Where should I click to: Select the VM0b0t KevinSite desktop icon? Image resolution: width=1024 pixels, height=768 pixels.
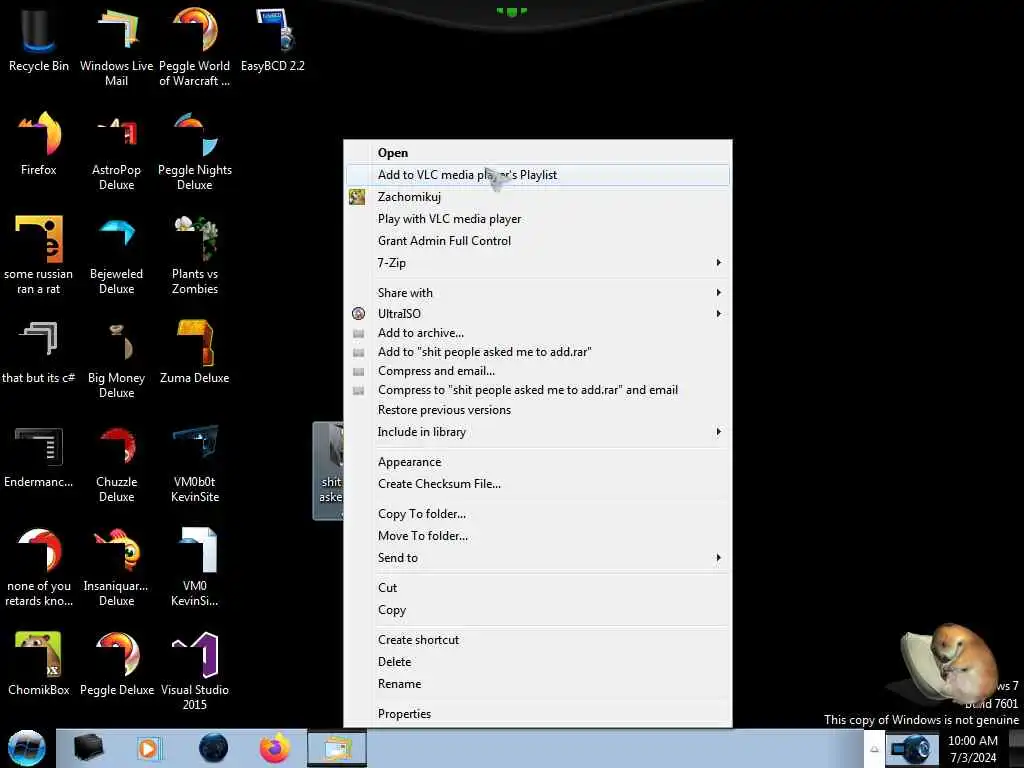[x=195, y=462]
